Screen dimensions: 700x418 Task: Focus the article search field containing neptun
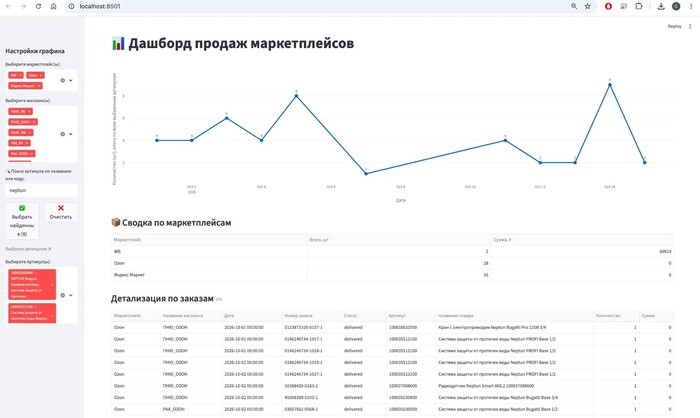pyautogui.click(x=42, y=190)
